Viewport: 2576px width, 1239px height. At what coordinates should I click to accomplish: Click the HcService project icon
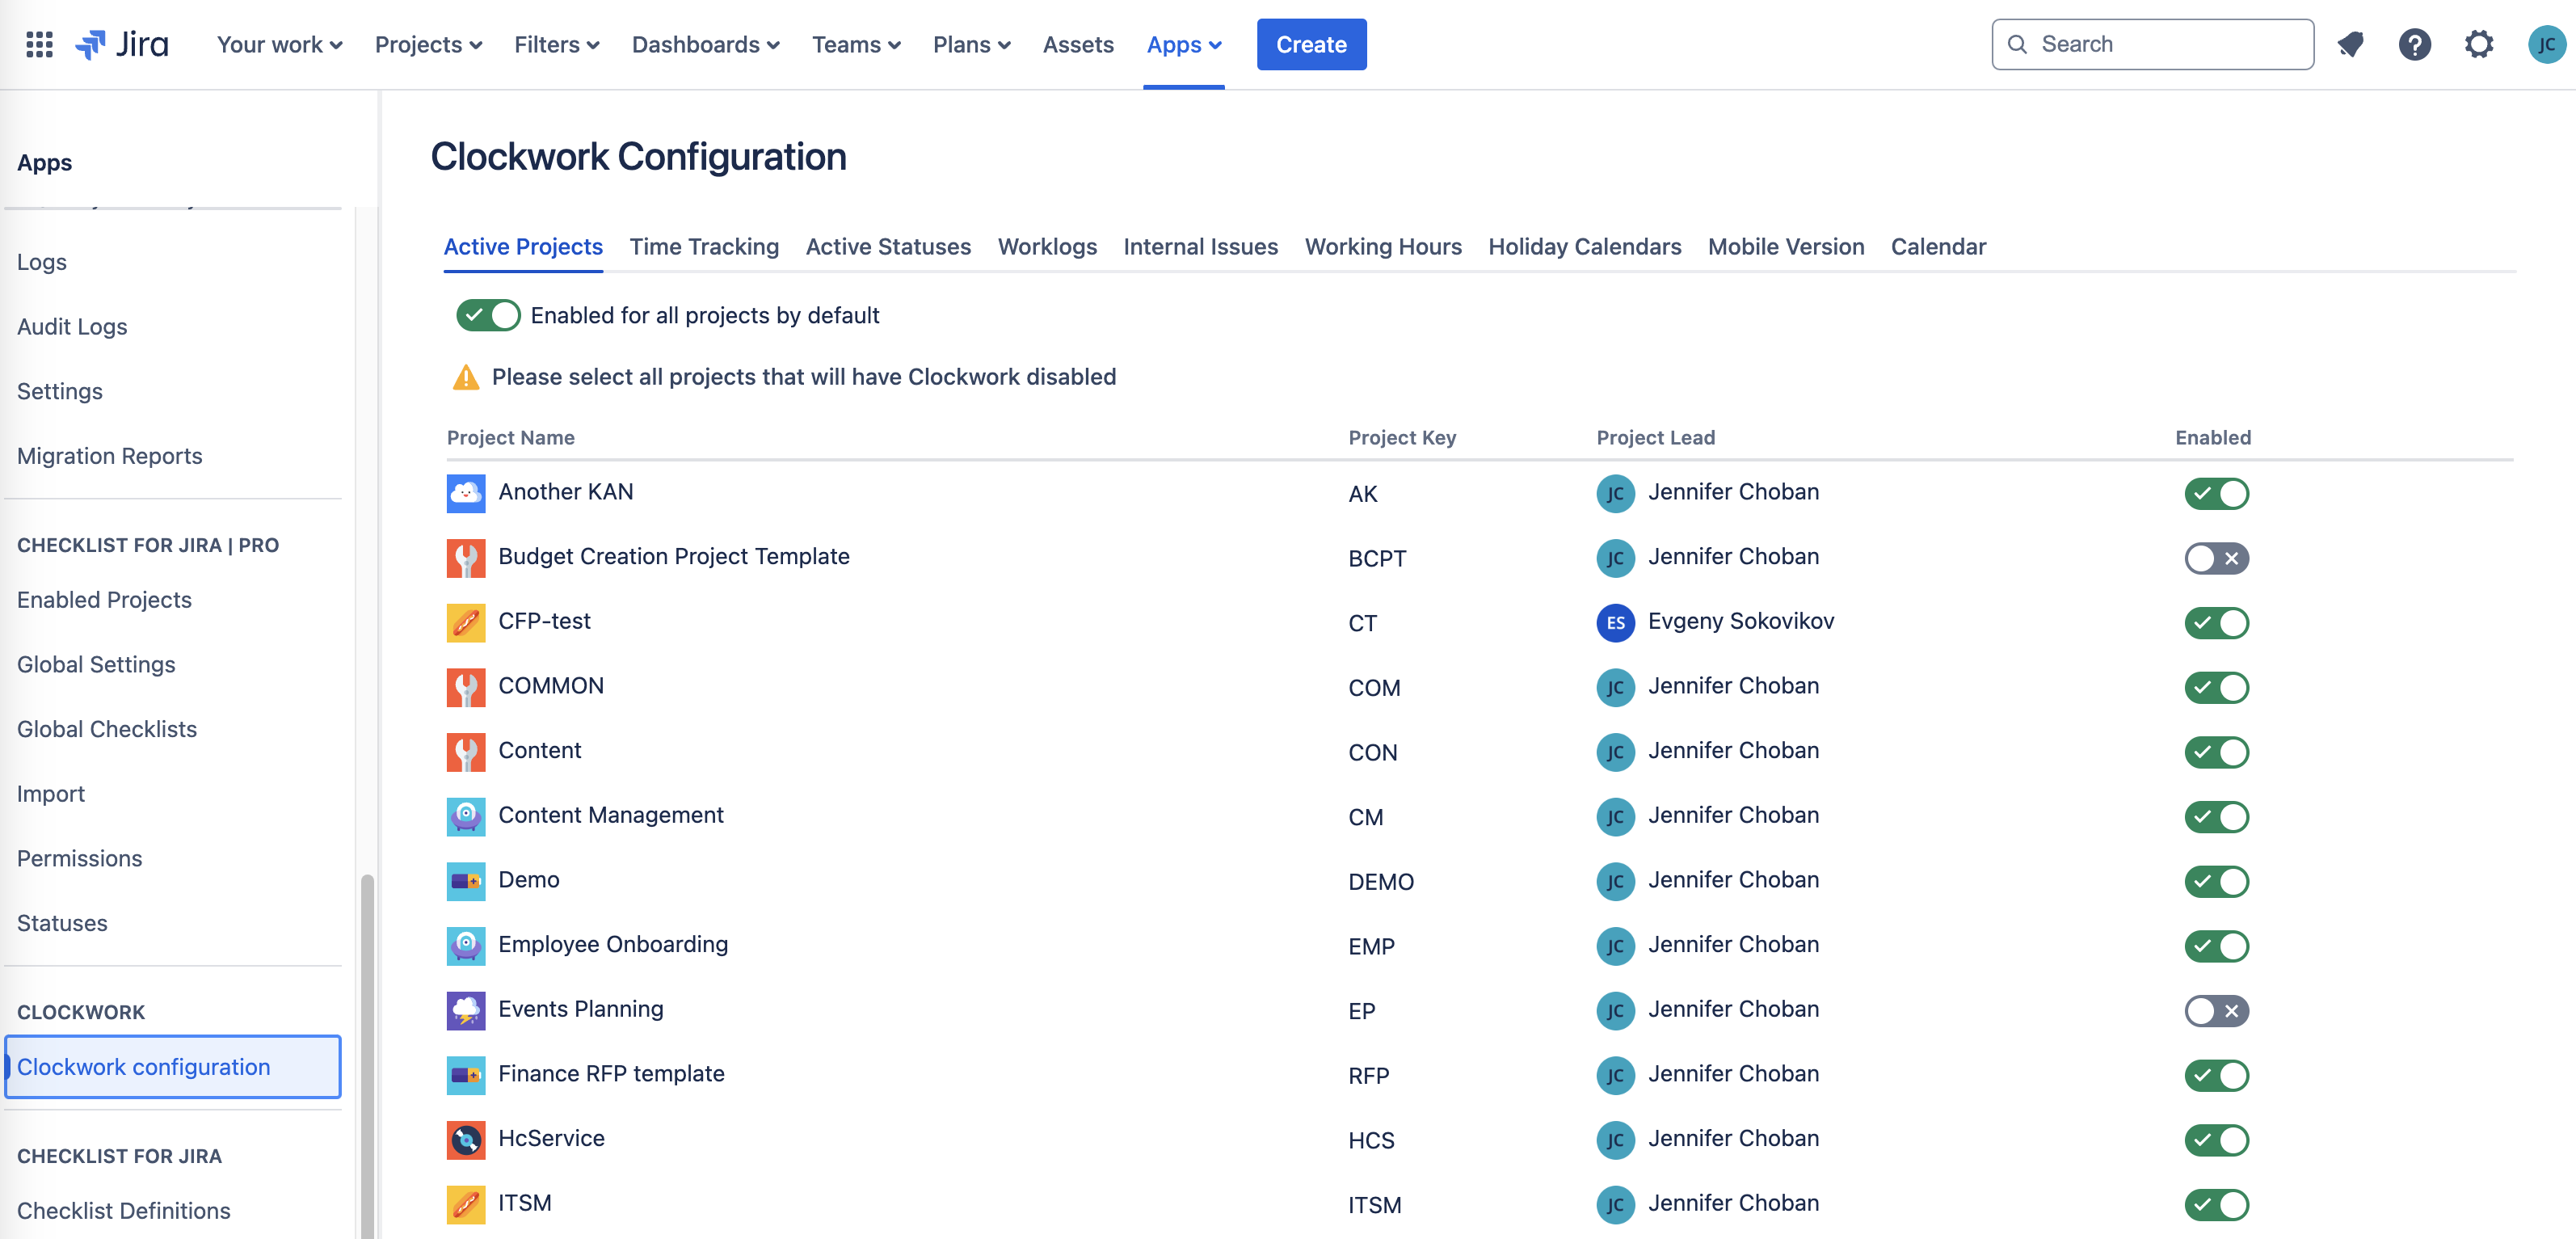click(466, 1140)
